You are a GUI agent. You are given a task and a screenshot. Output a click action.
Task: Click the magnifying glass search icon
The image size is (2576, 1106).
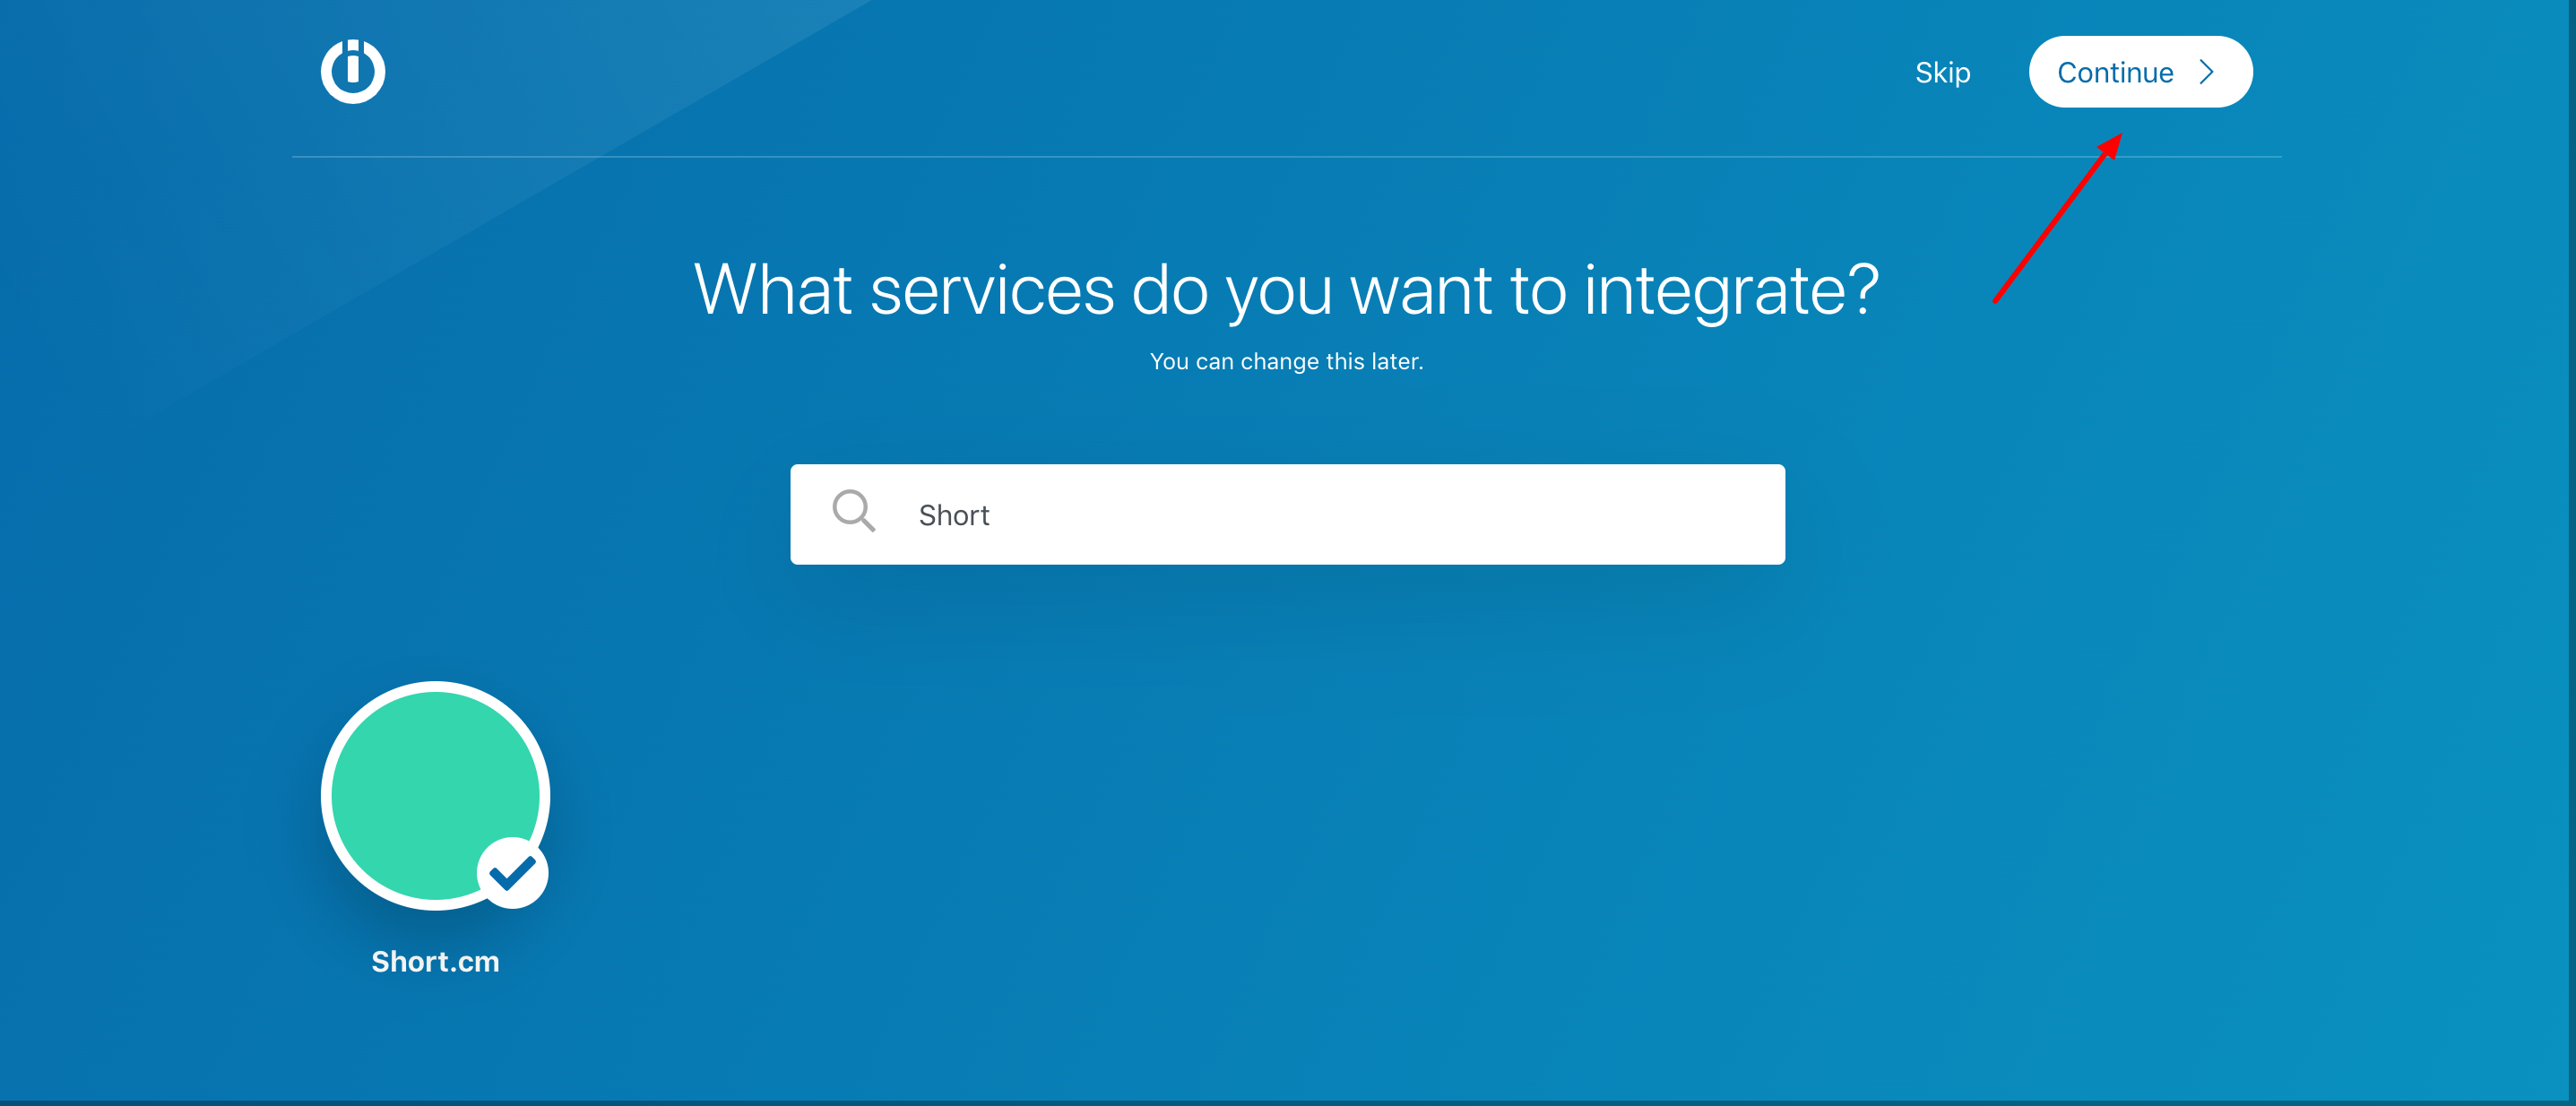853,511
